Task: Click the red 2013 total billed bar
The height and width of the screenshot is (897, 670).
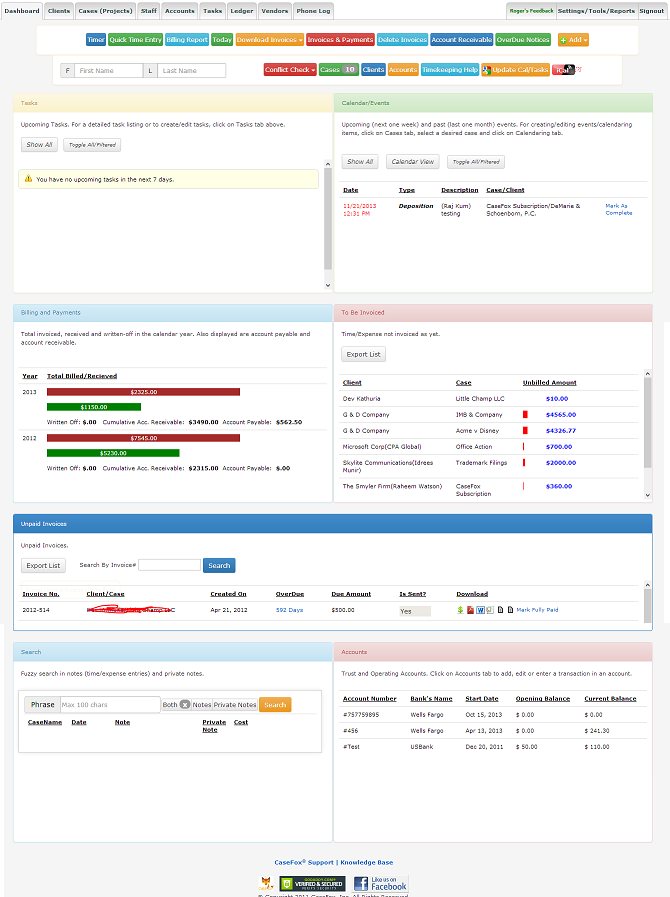Action: 143,392
